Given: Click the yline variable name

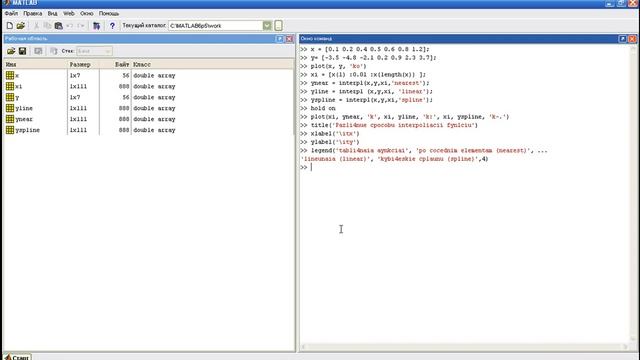Looking at the screenshot, I should point(24,108).
